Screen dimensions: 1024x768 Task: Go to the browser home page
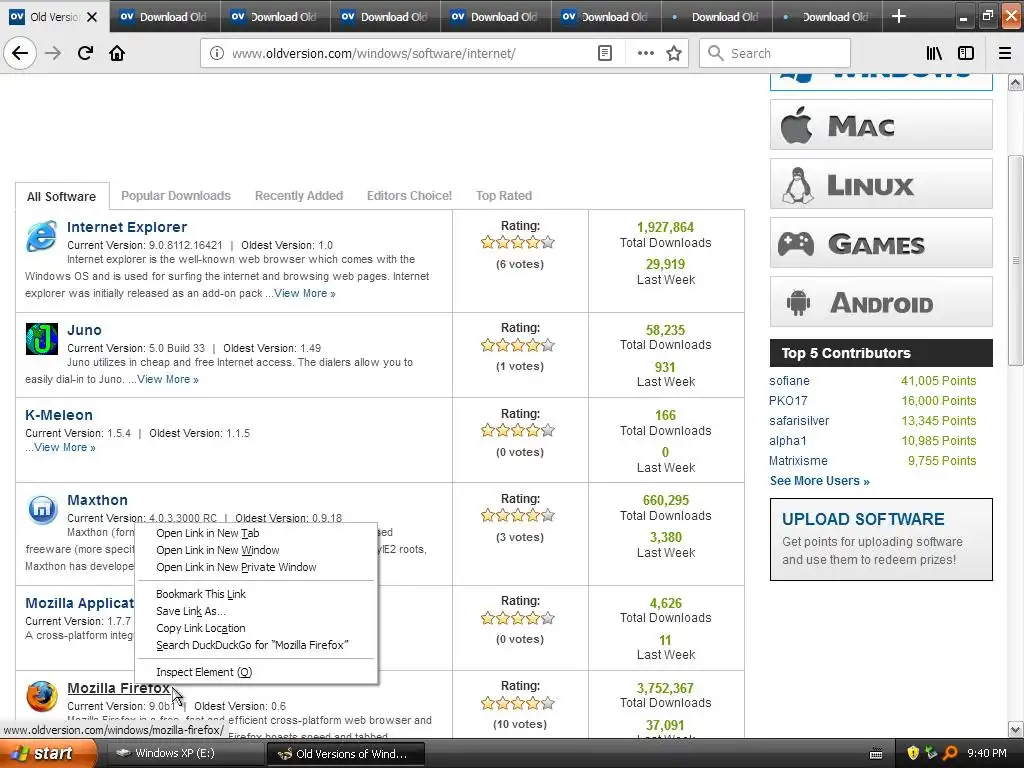[x=117, y=53]
